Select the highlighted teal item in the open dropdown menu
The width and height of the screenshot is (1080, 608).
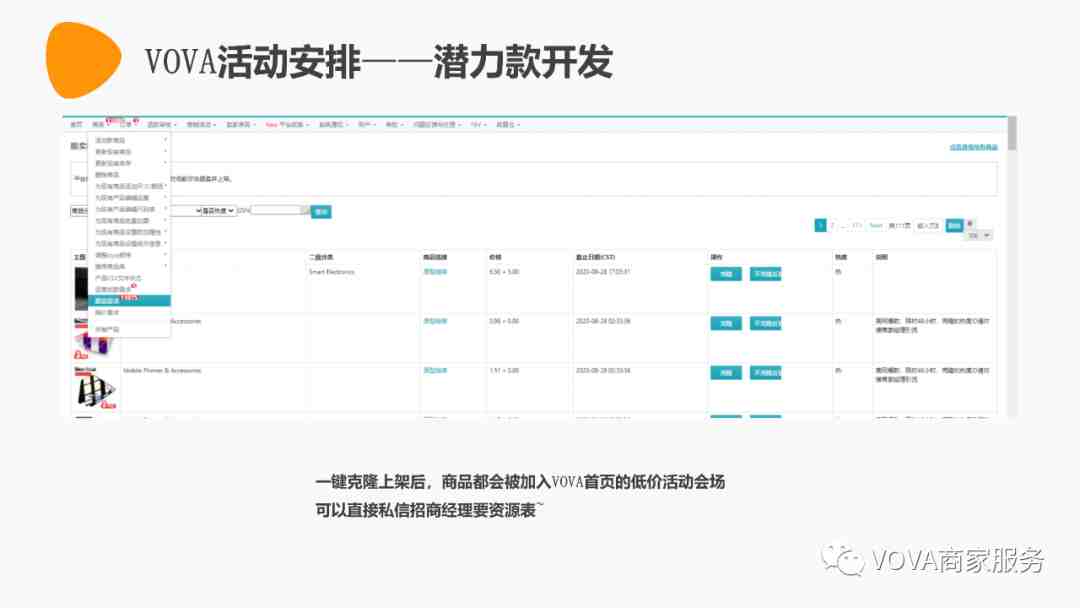[x=129, y=301]
